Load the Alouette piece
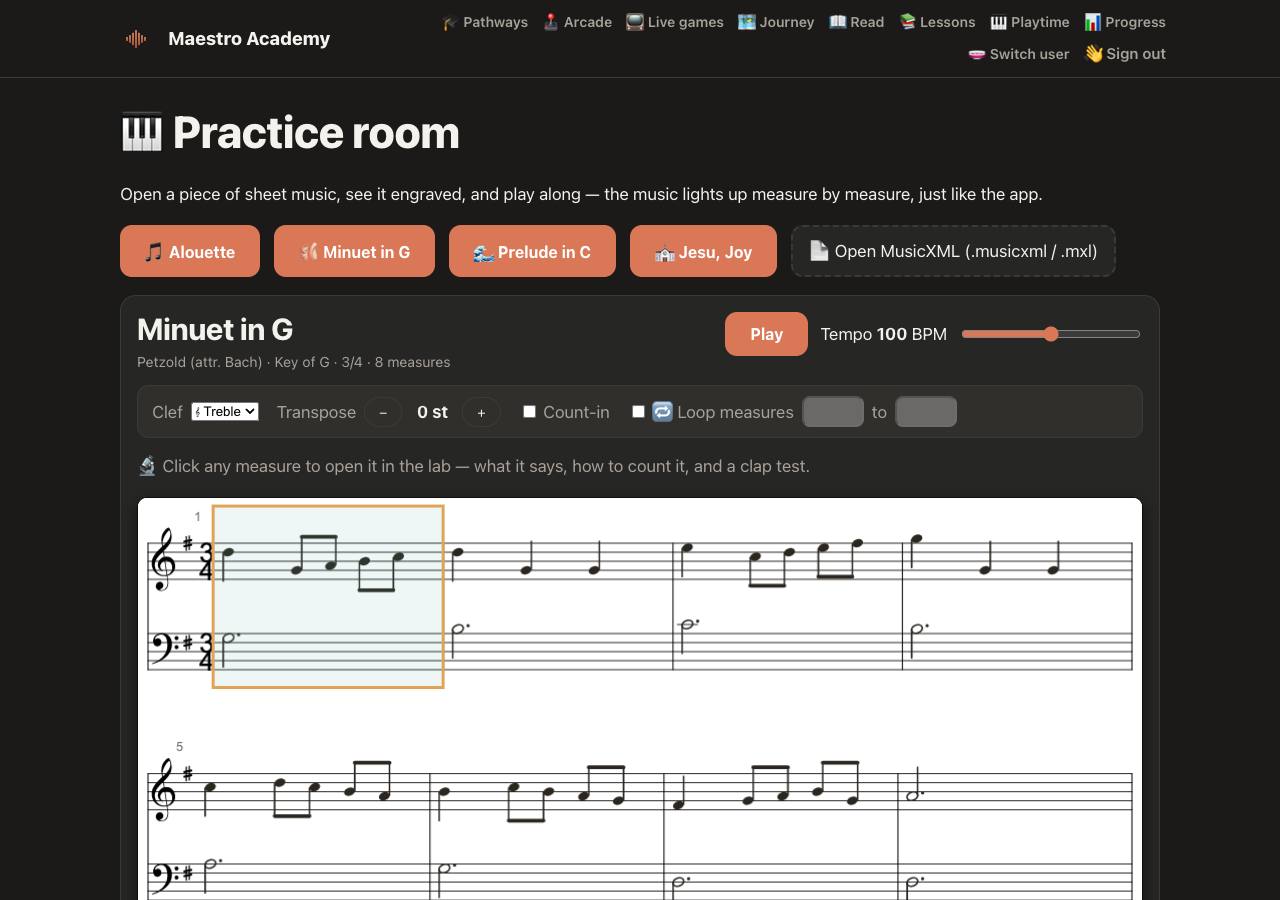Image resolution: width=1280 pixels, height=900 pixels. click(190, 251)
